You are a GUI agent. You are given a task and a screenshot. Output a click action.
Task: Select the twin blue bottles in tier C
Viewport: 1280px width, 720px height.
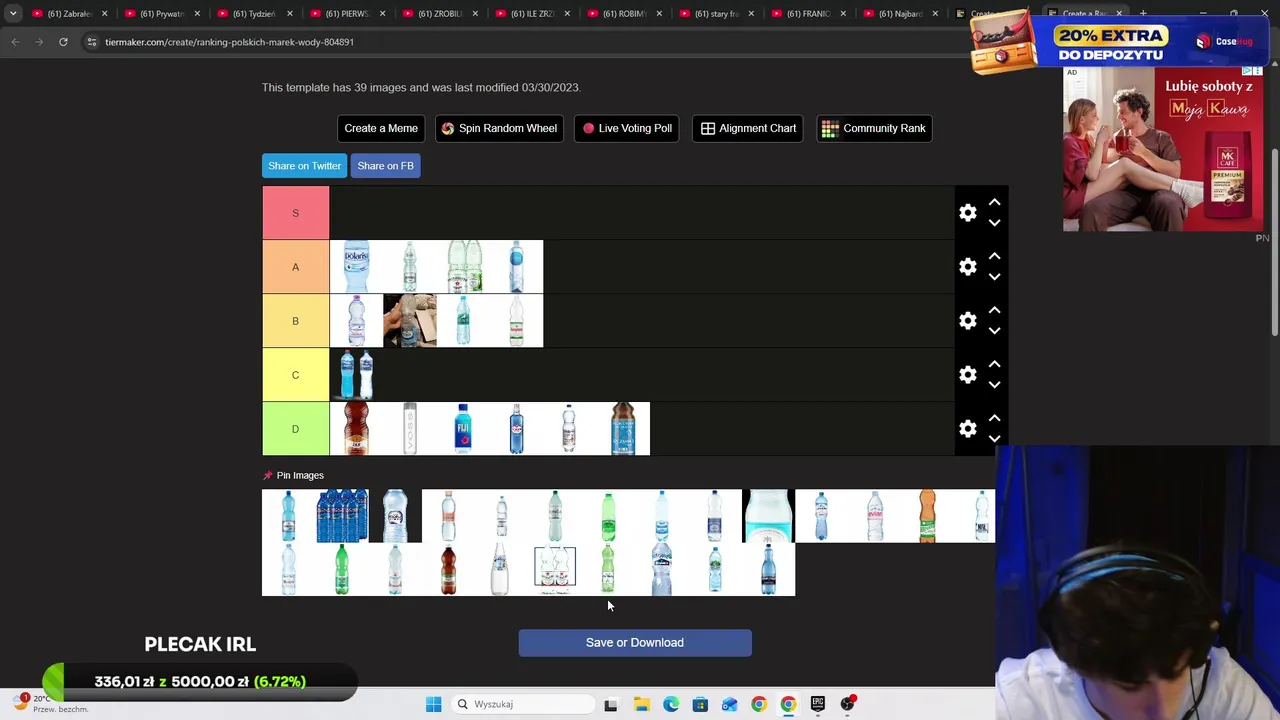pos(356,375)
